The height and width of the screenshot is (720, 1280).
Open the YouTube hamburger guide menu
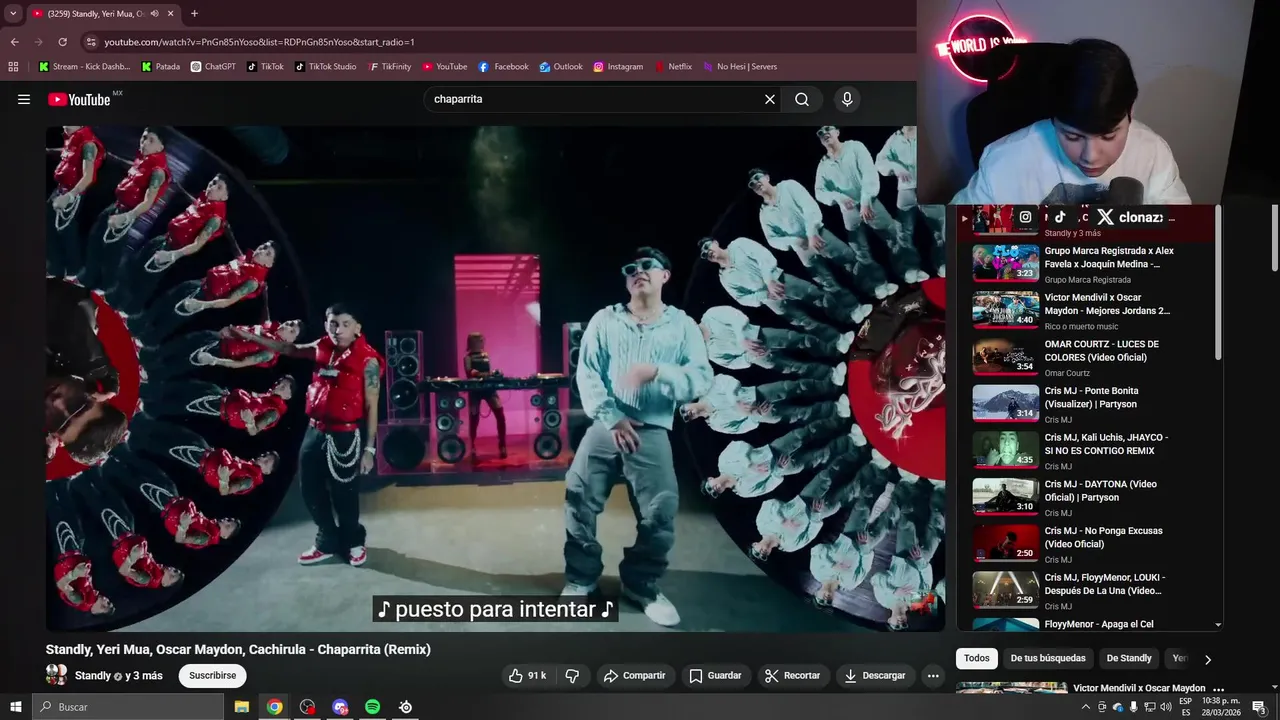(24, 99)
